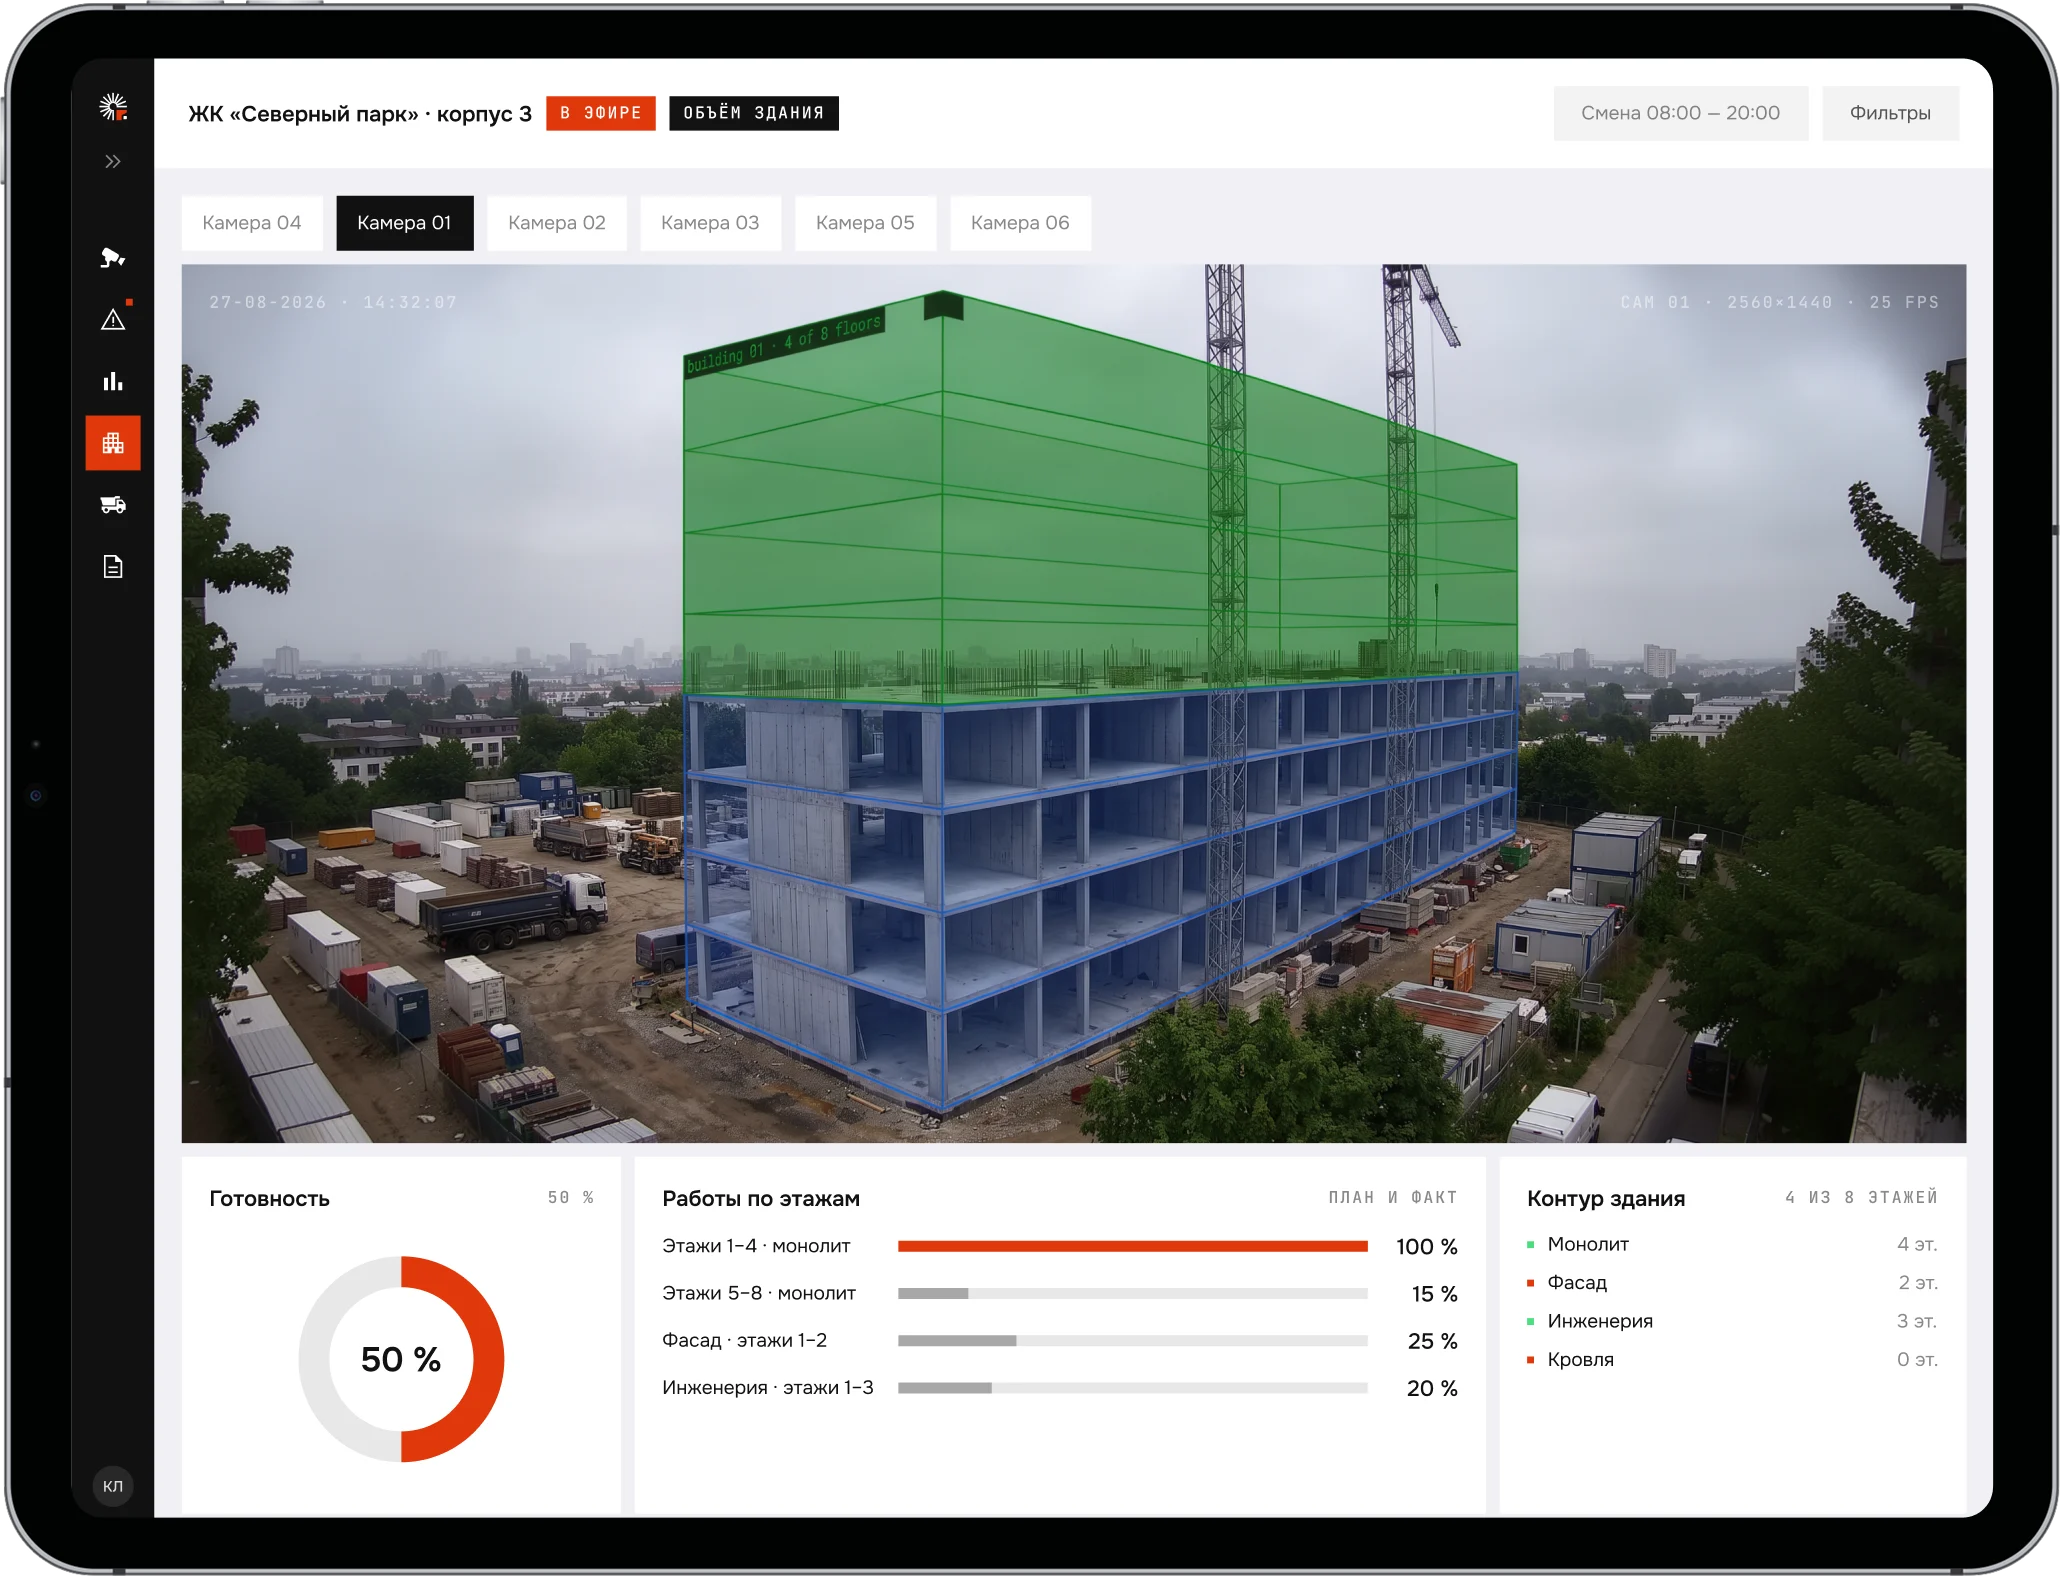Click the CAM 01 · 2560×1440 info text
The image size is (2060, 1577).
1779,302
